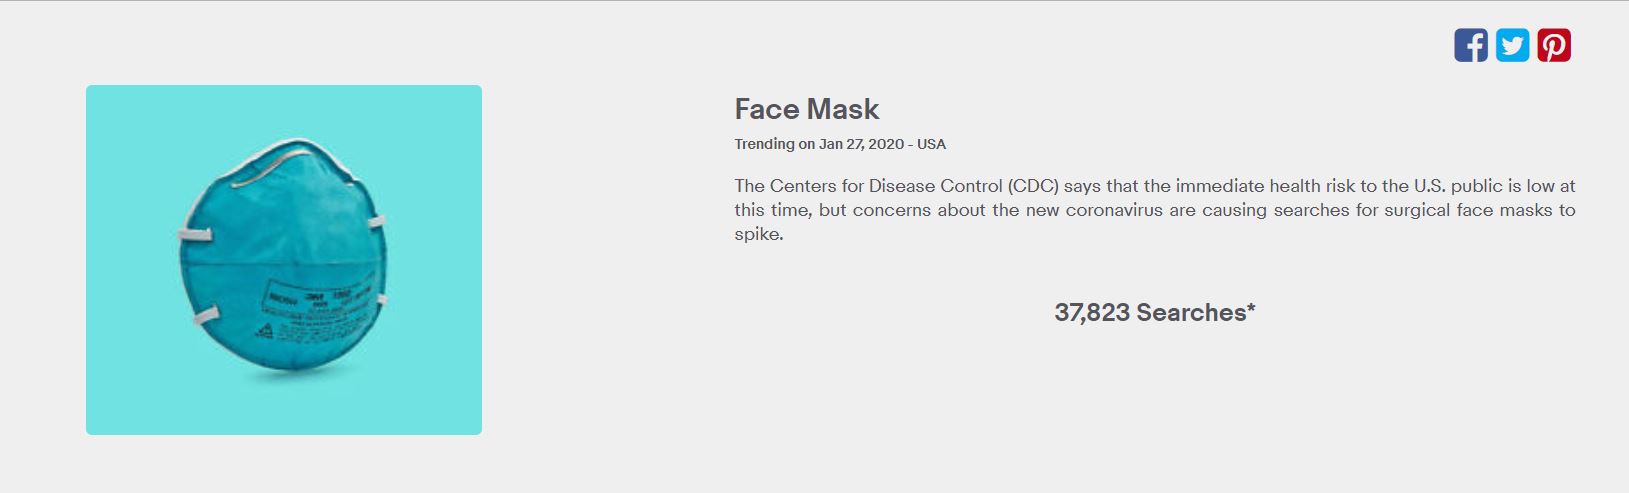Click the word "spike." ending the description
The image size is (1629, 493).
[x=759, y=234]
